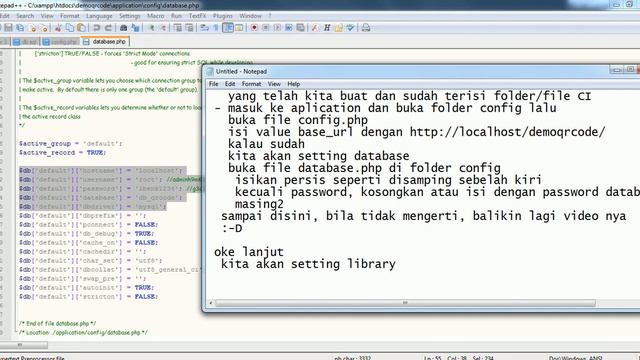Screen dimensions: 640x360
Task: Click the macro Playback icon
Action: click(278, 28)
